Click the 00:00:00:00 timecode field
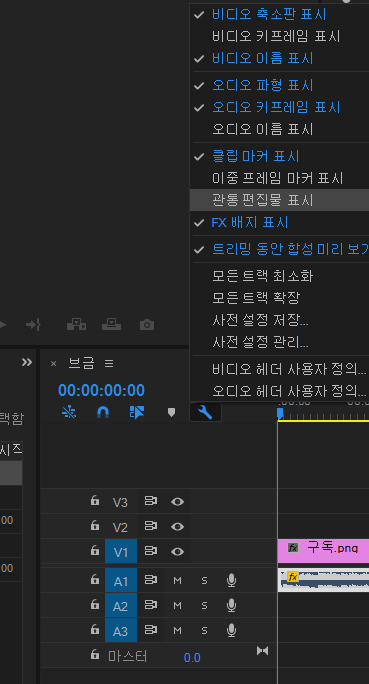This screenshot has height=684, width=369. tap(101, 390)
